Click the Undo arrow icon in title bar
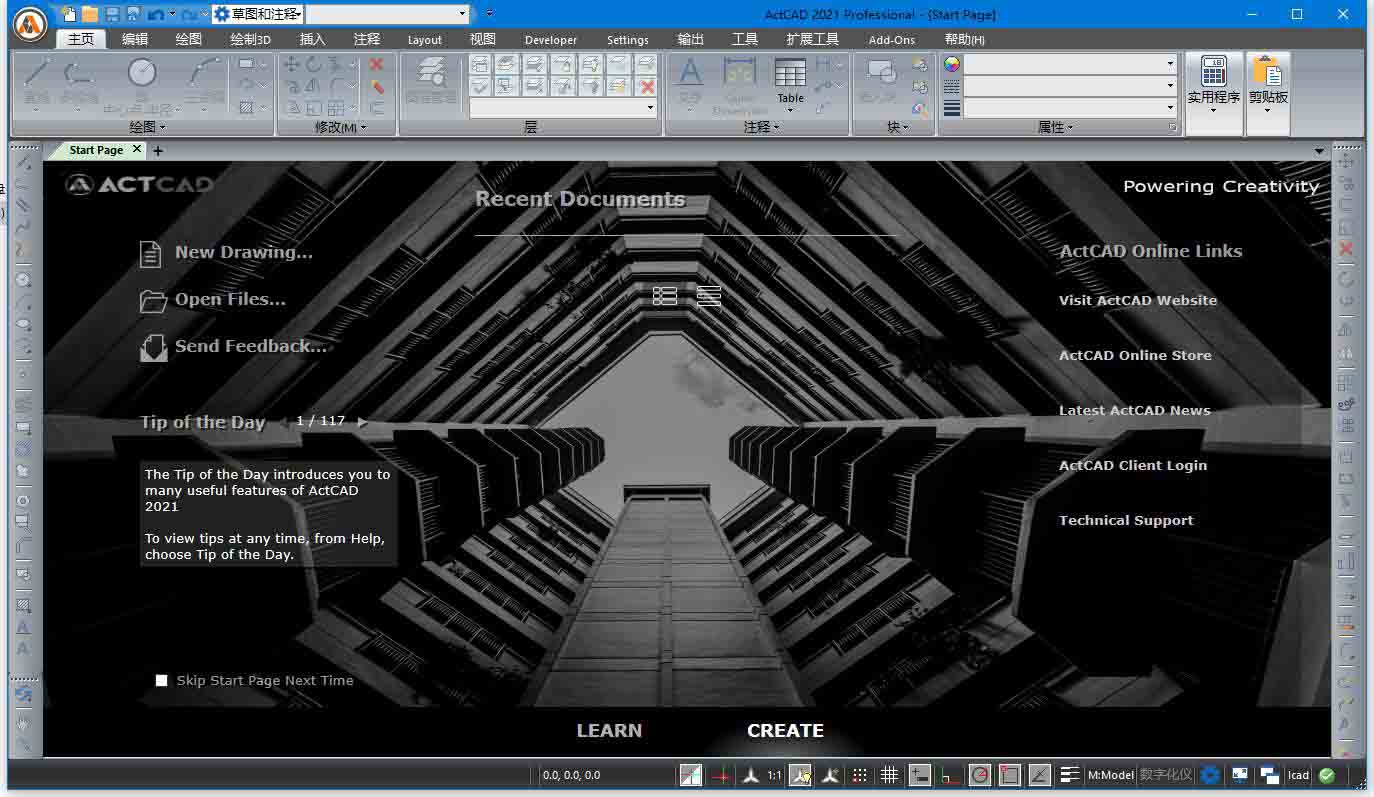 (x=155, y=14)
